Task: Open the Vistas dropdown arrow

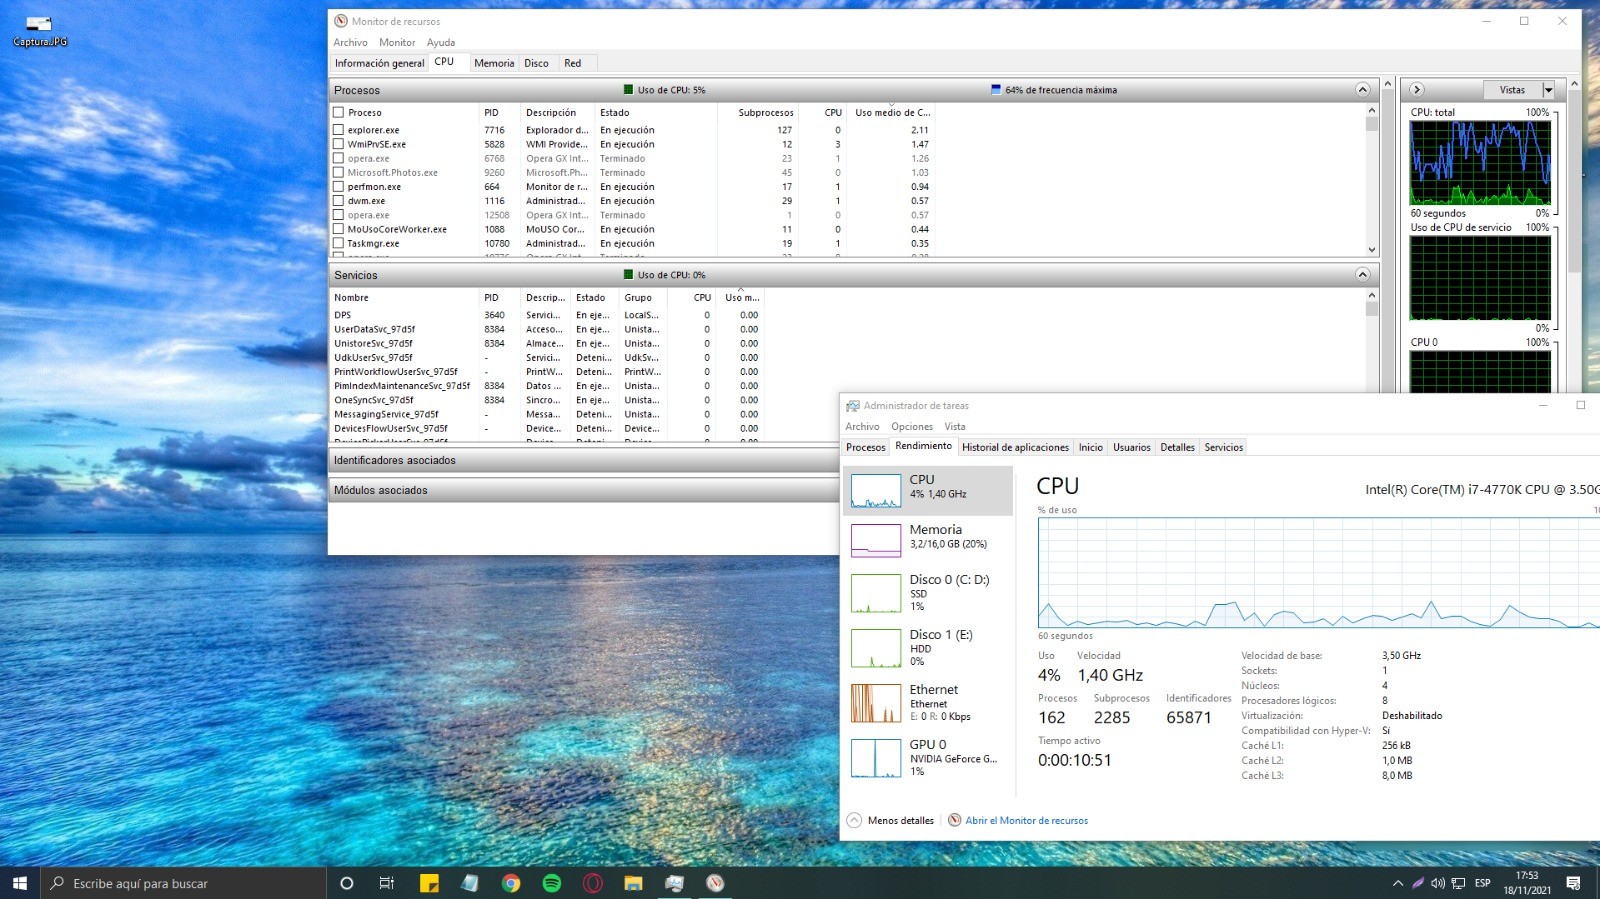Action: click(x=1548, y=90)
